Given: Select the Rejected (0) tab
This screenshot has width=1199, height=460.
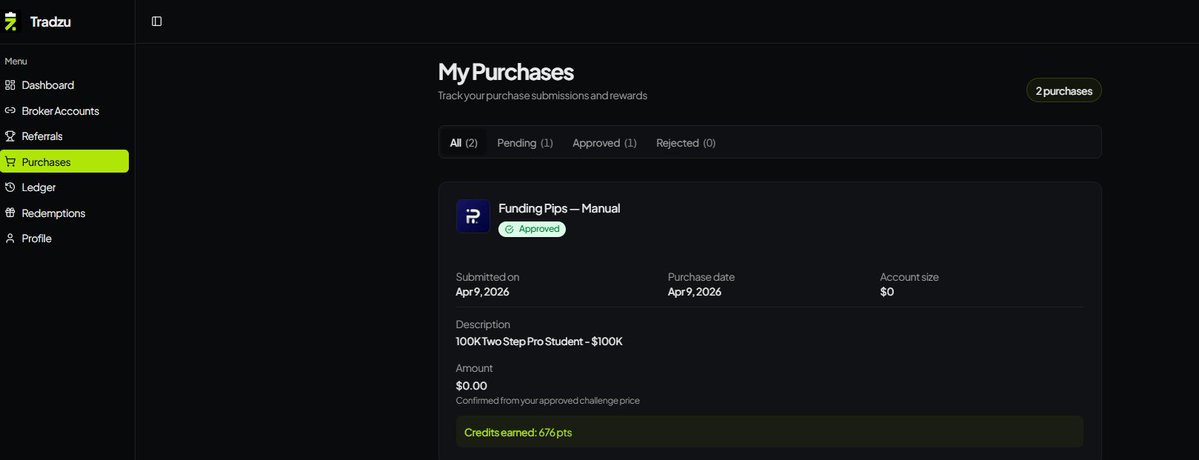Looking at the screenshot, I should tap(686, 143).
